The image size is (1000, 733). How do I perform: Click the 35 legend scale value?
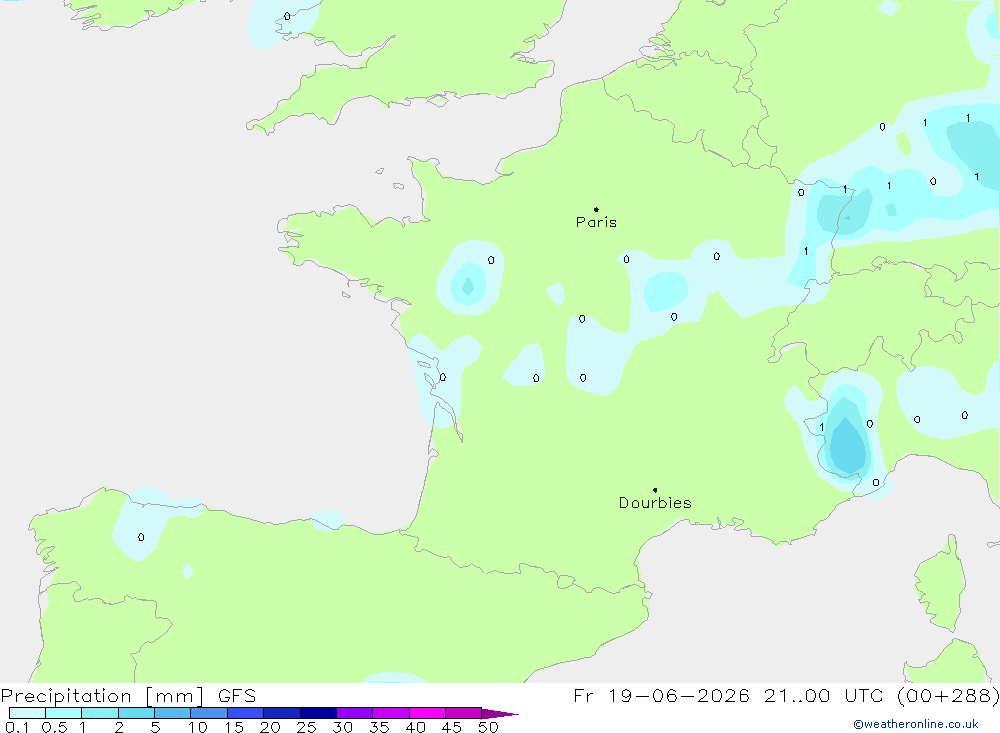coord(379,727)
